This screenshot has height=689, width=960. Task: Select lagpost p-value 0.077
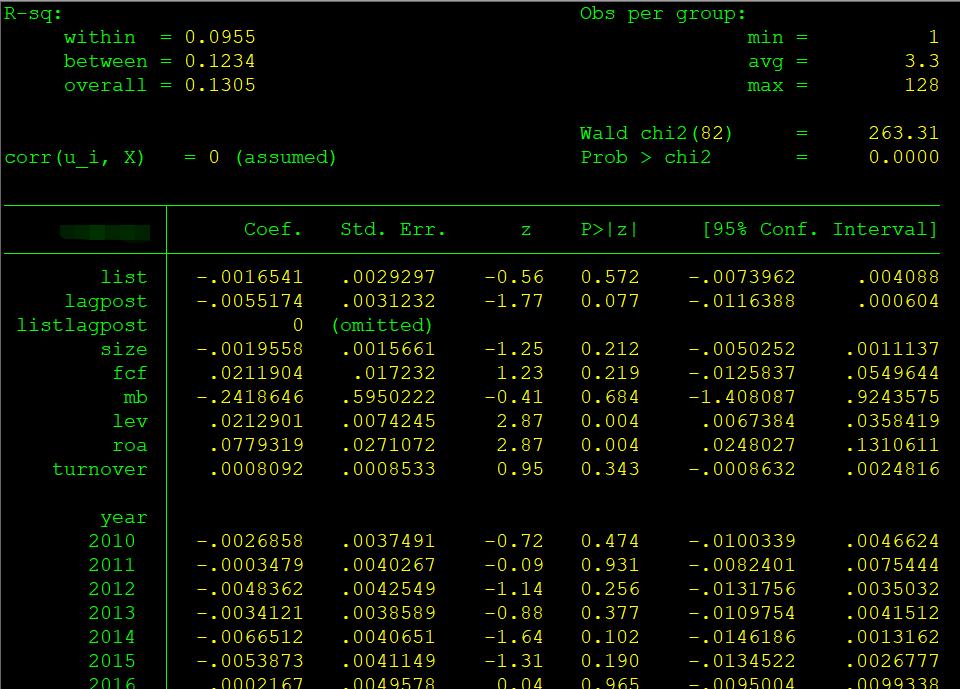[610, 301]
